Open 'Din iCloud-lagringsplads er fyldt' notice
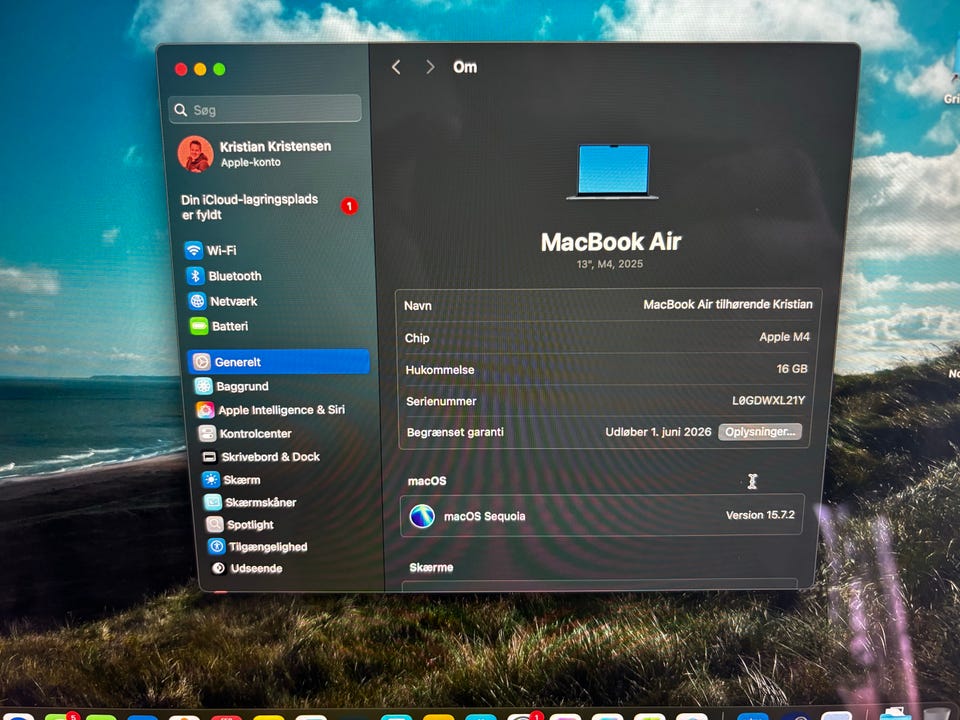This screenshot has height=720, width=960. tap(268, 207)
